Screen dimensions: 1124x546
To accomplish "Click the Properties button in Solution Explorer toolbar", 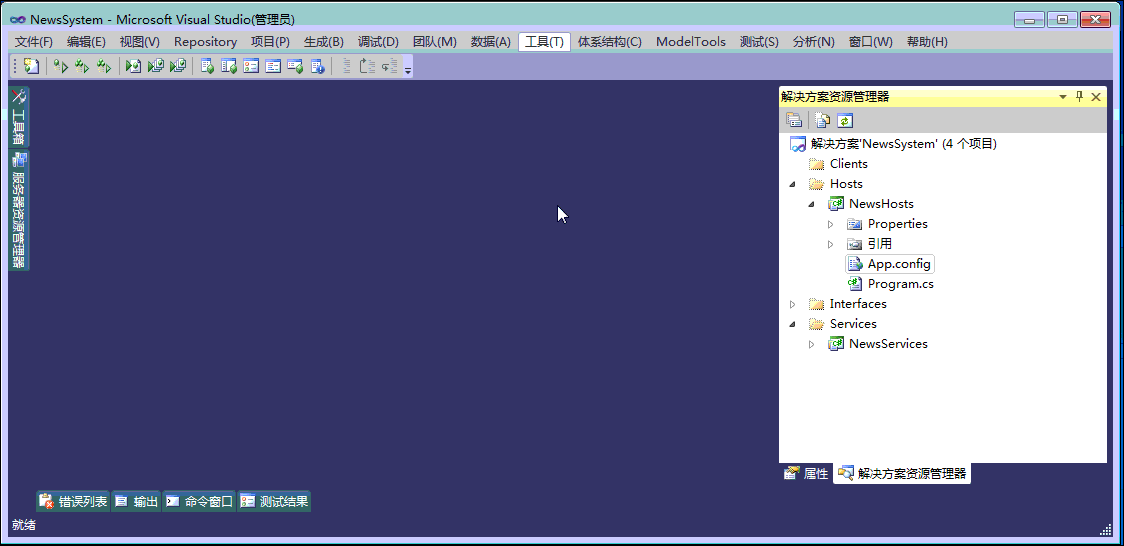I will coord(794,120).
